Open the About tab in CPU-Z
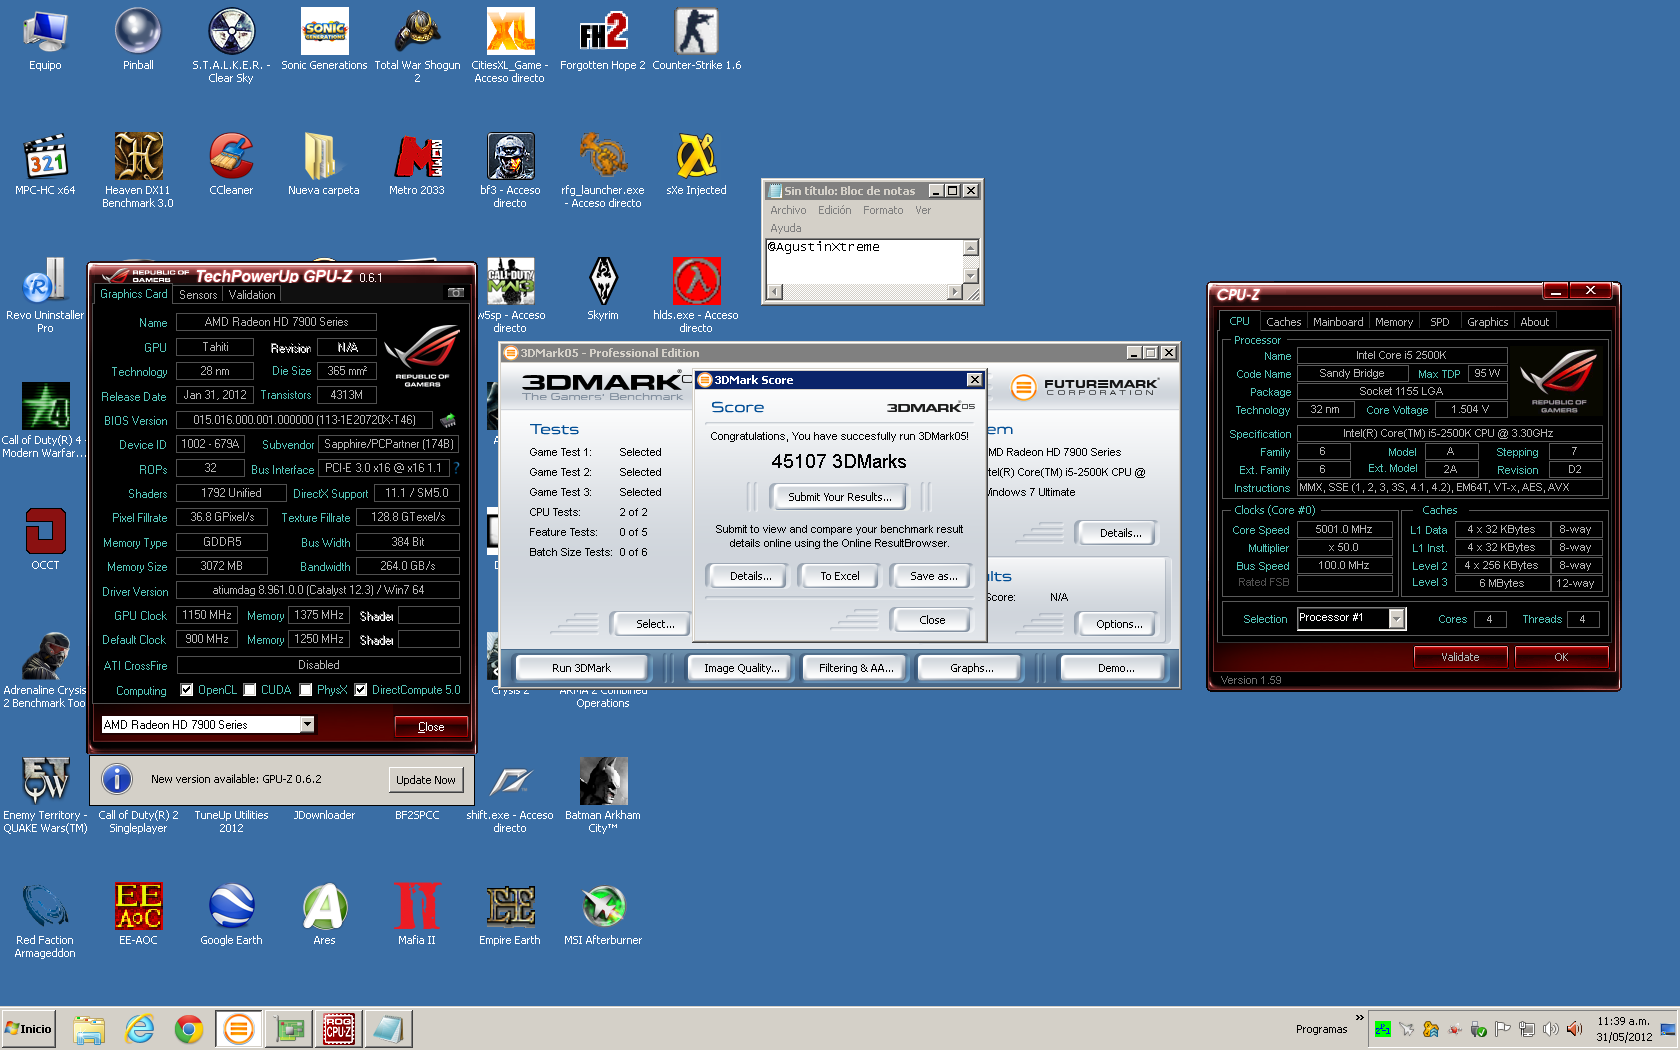The height and width of the screenshot is (1050, 1680). click(1534, 322)
